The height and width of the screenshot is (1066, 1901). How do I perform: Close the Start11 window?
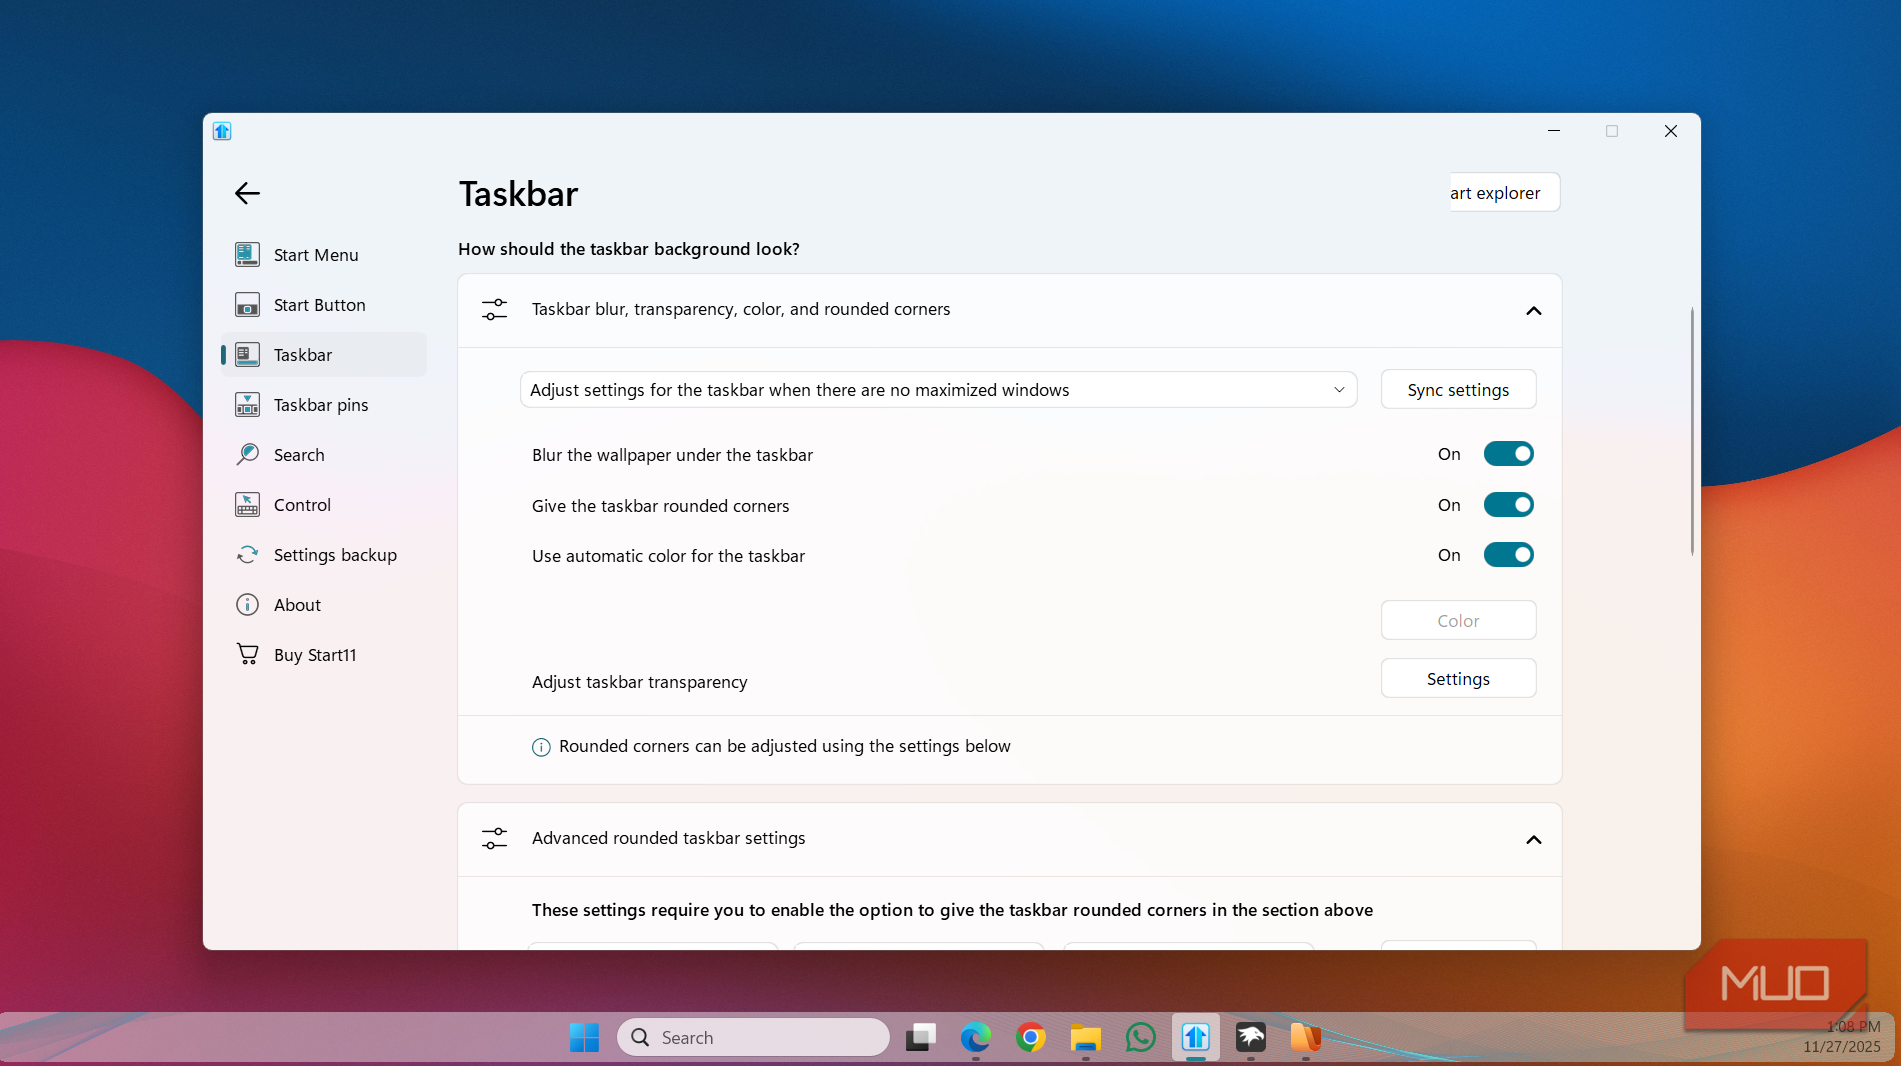coord(1671,131)
